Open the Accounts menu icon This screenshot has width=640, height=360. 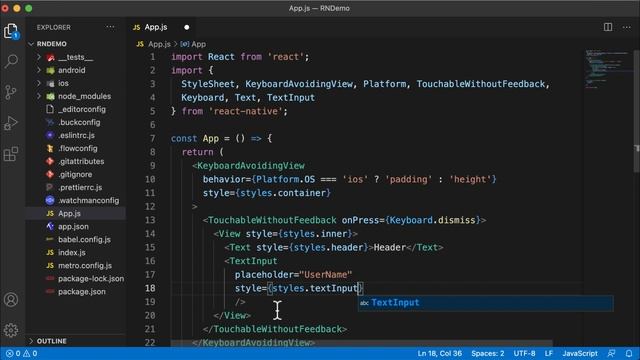[x=11, y=300]
